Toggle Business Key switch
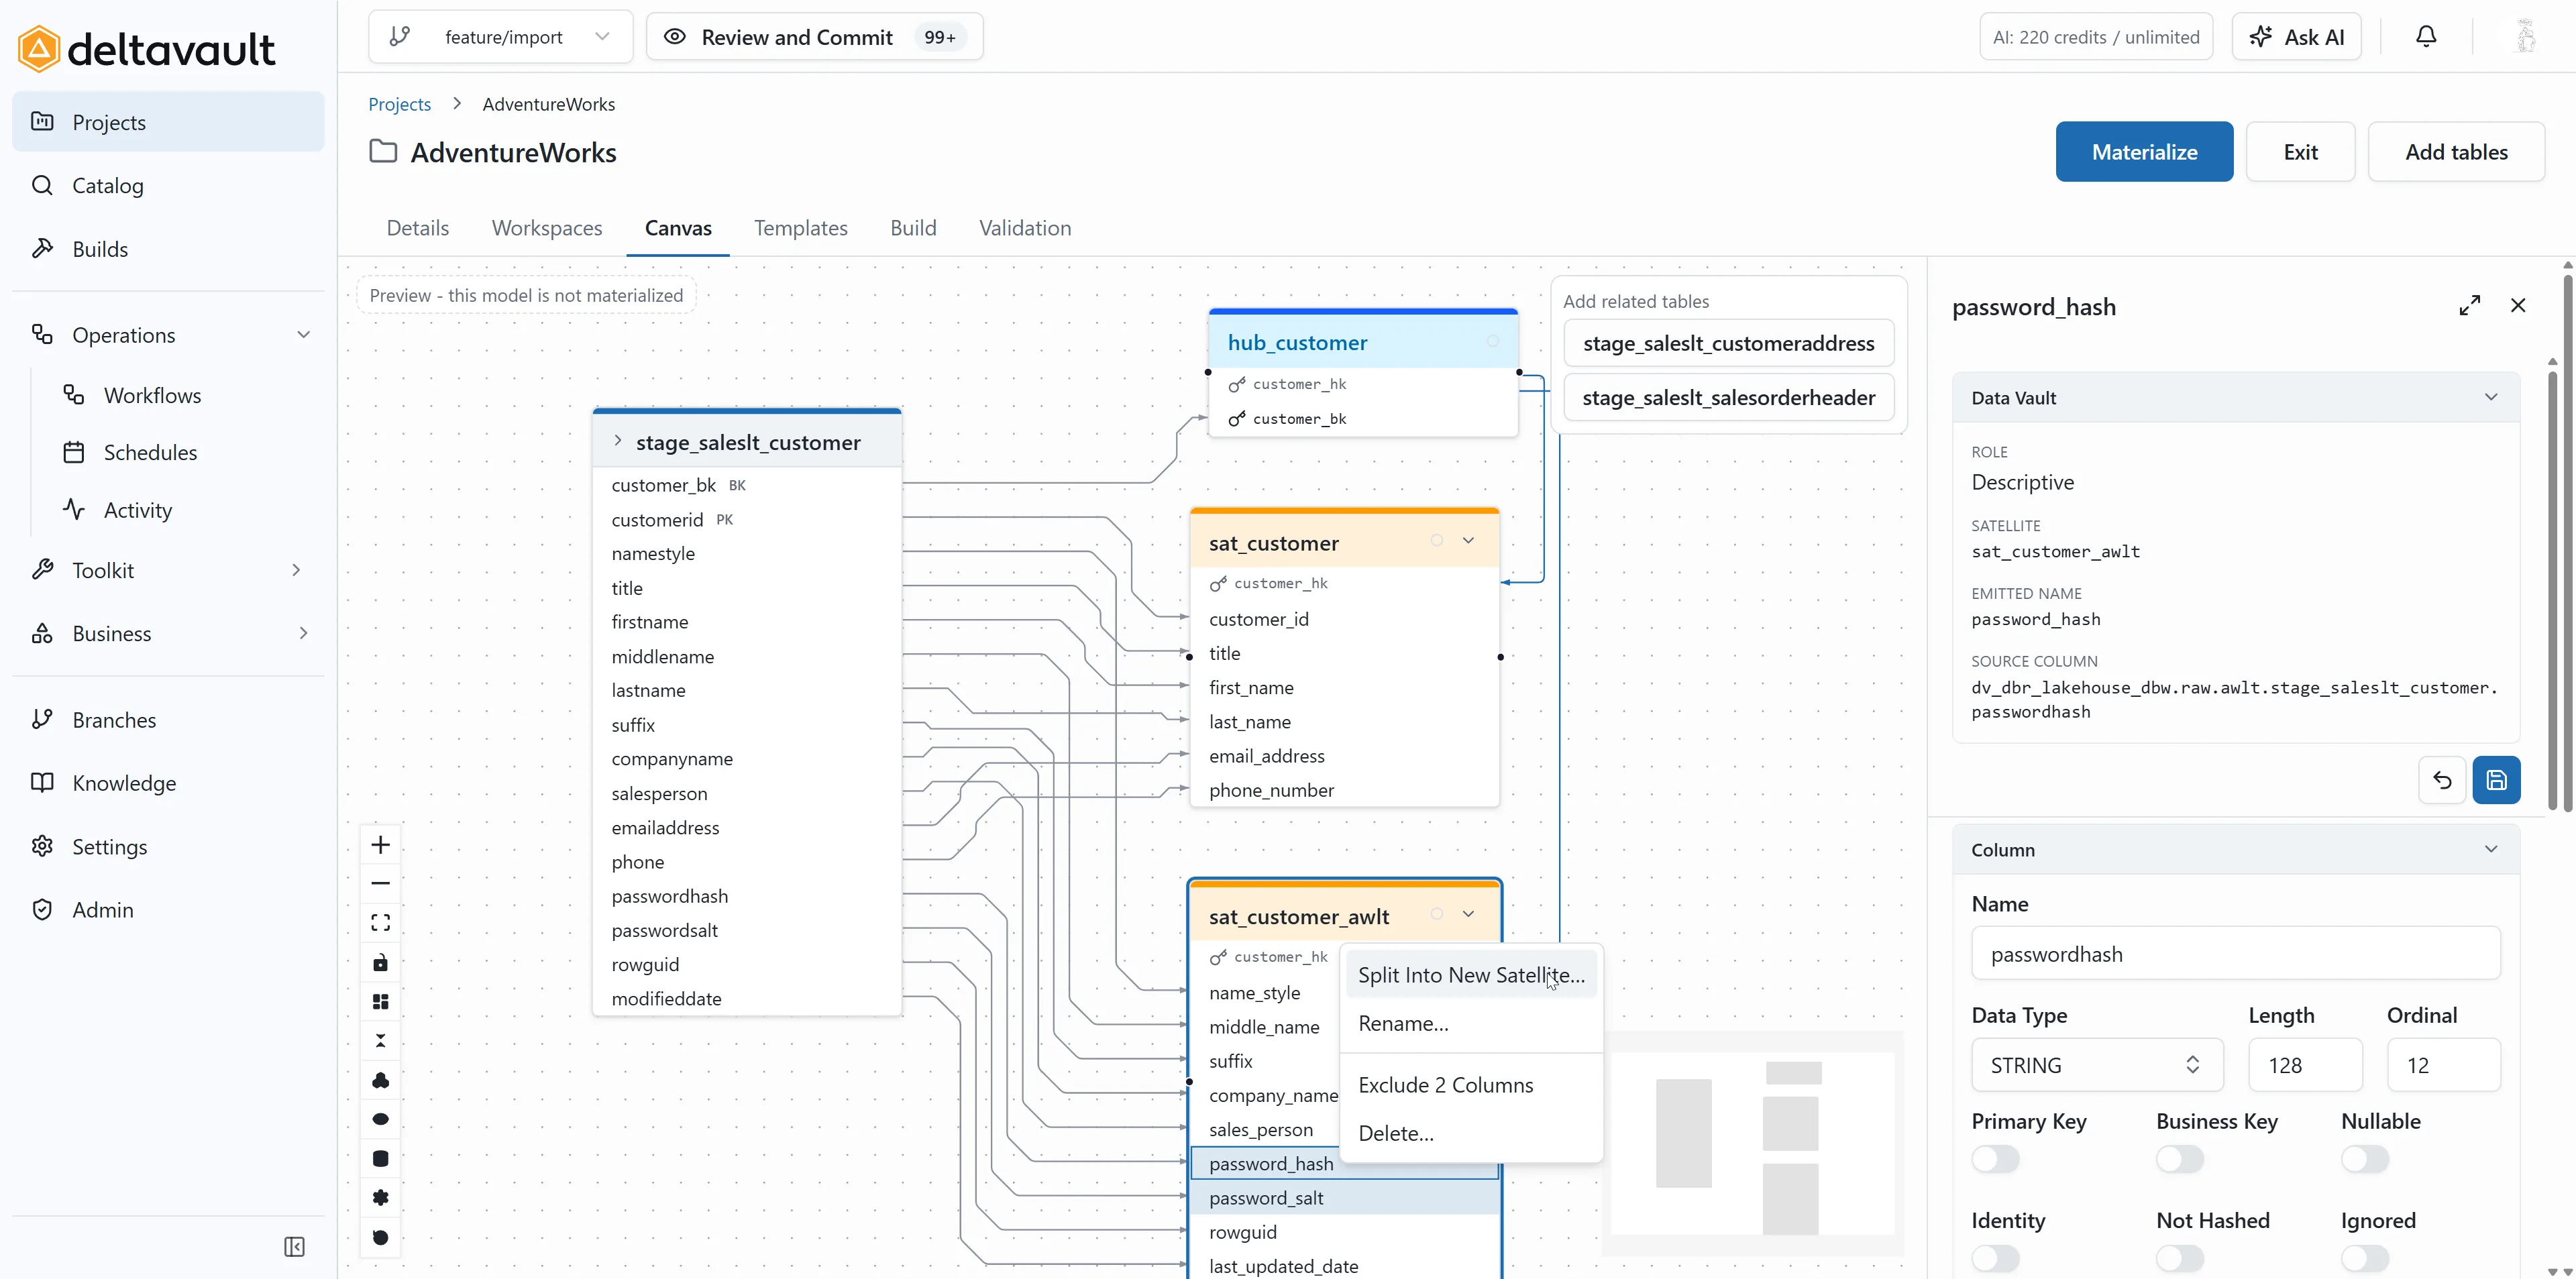The width and height of the screenshot is (2576, 1279). click(x=2180, y=1159)
